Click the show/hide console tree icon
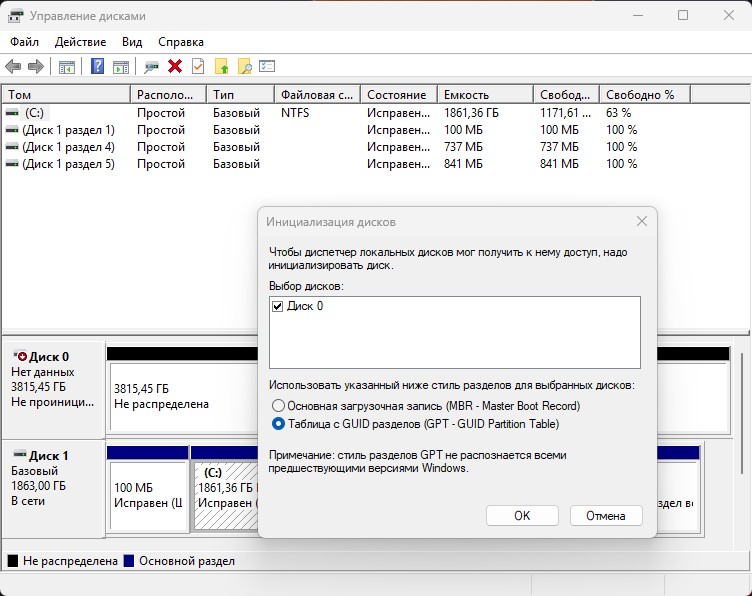Screen dimensions: 752x596 67,66
